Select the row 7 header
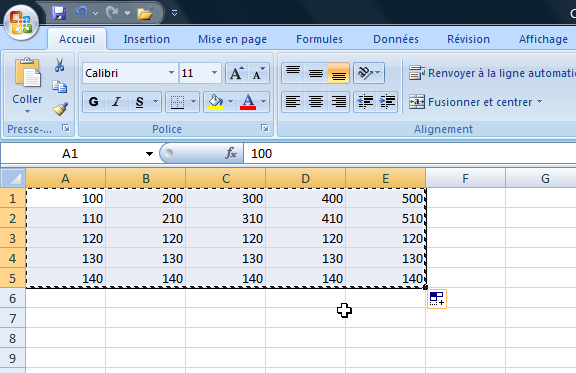The height and width of the screenshot is (373, 576). (13, 318)
